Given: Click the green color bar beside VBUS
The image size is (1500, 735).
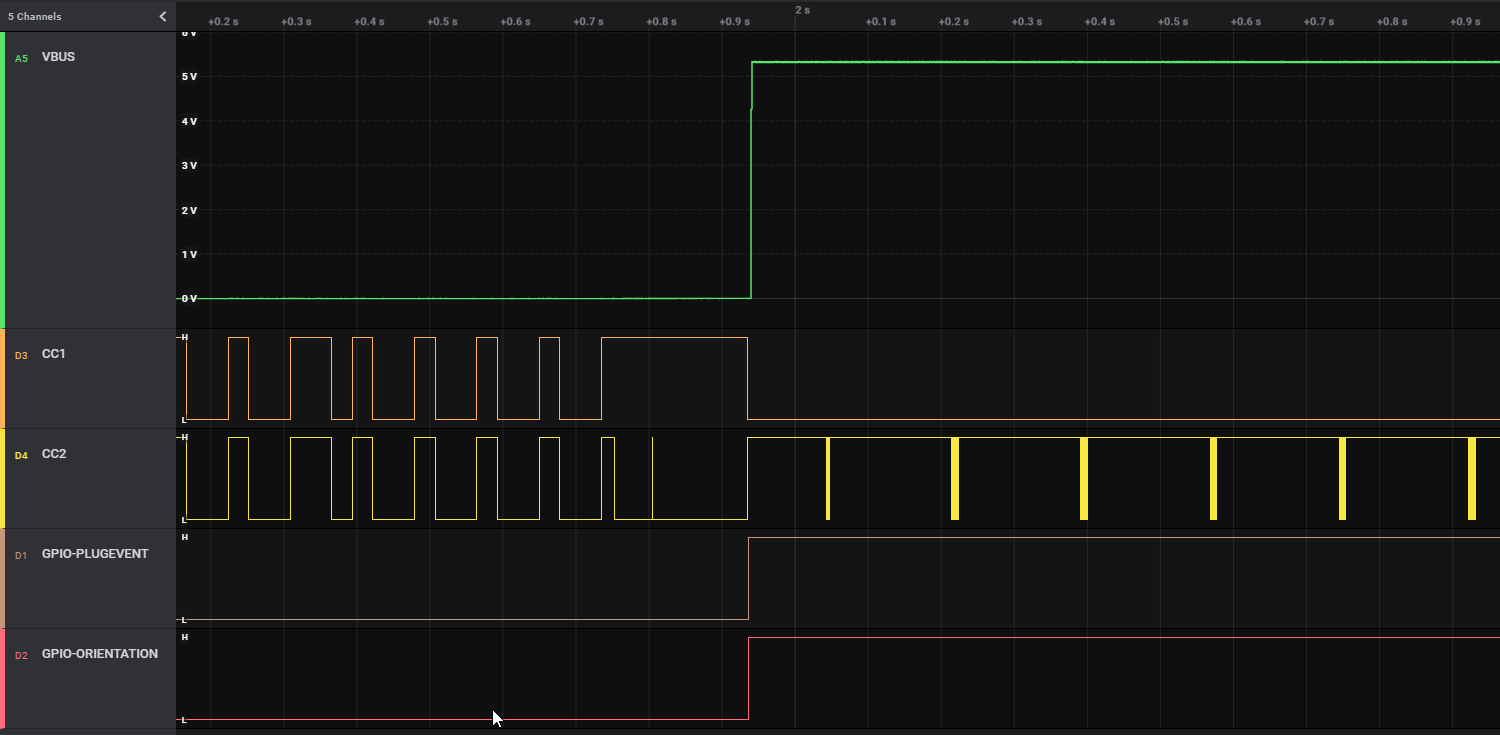Looking at the screenshot, I should (3, 180).
